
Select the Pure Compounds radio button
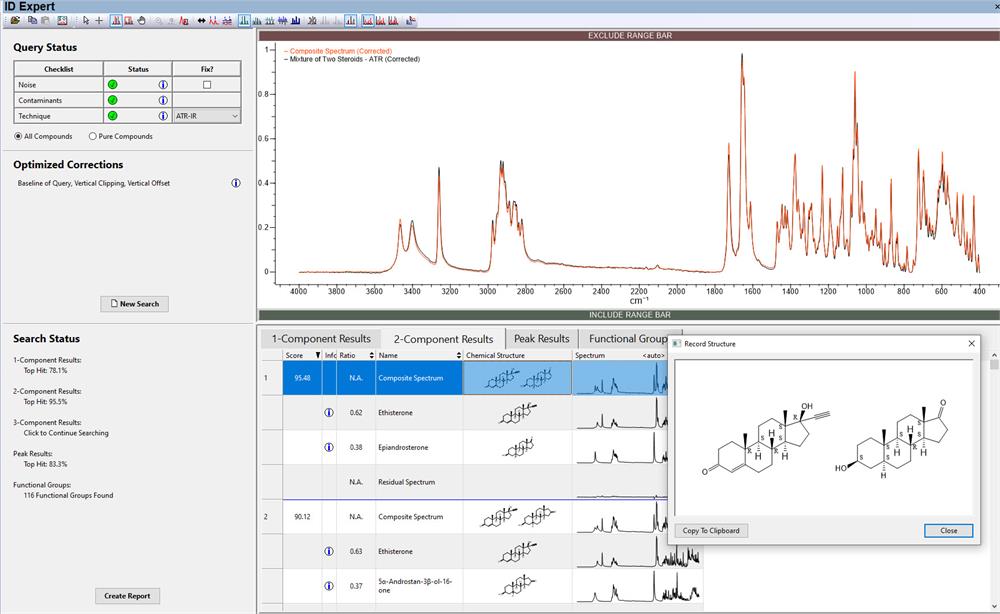(93, 136)
